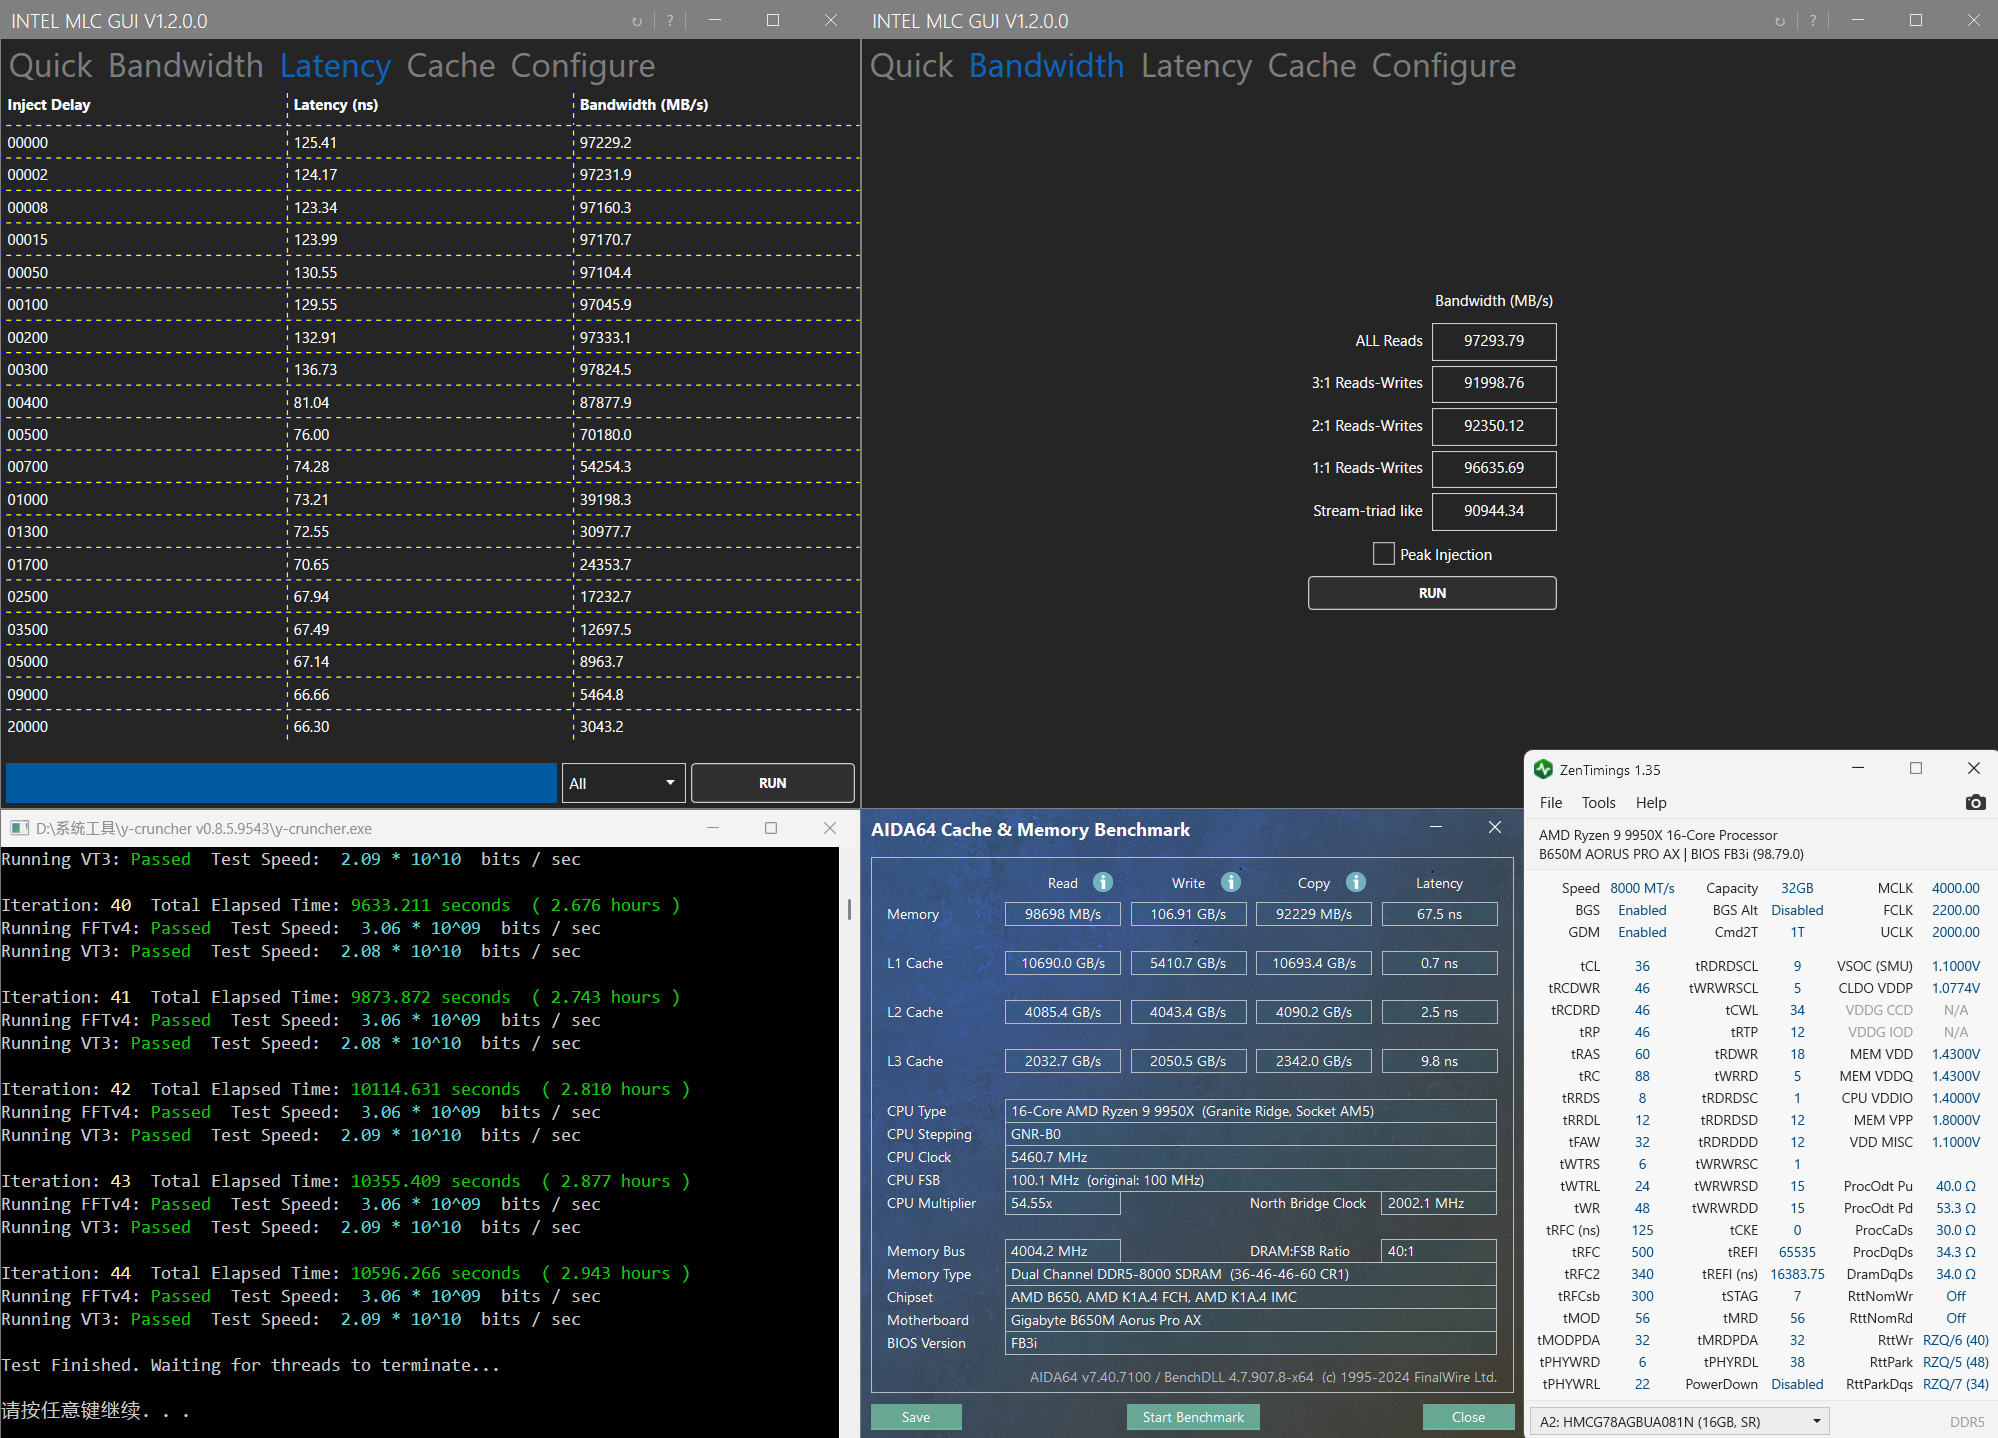Minimize the ZenTimings window
Viewport: 1998px width, 1438px height.
click(1858, 768)
